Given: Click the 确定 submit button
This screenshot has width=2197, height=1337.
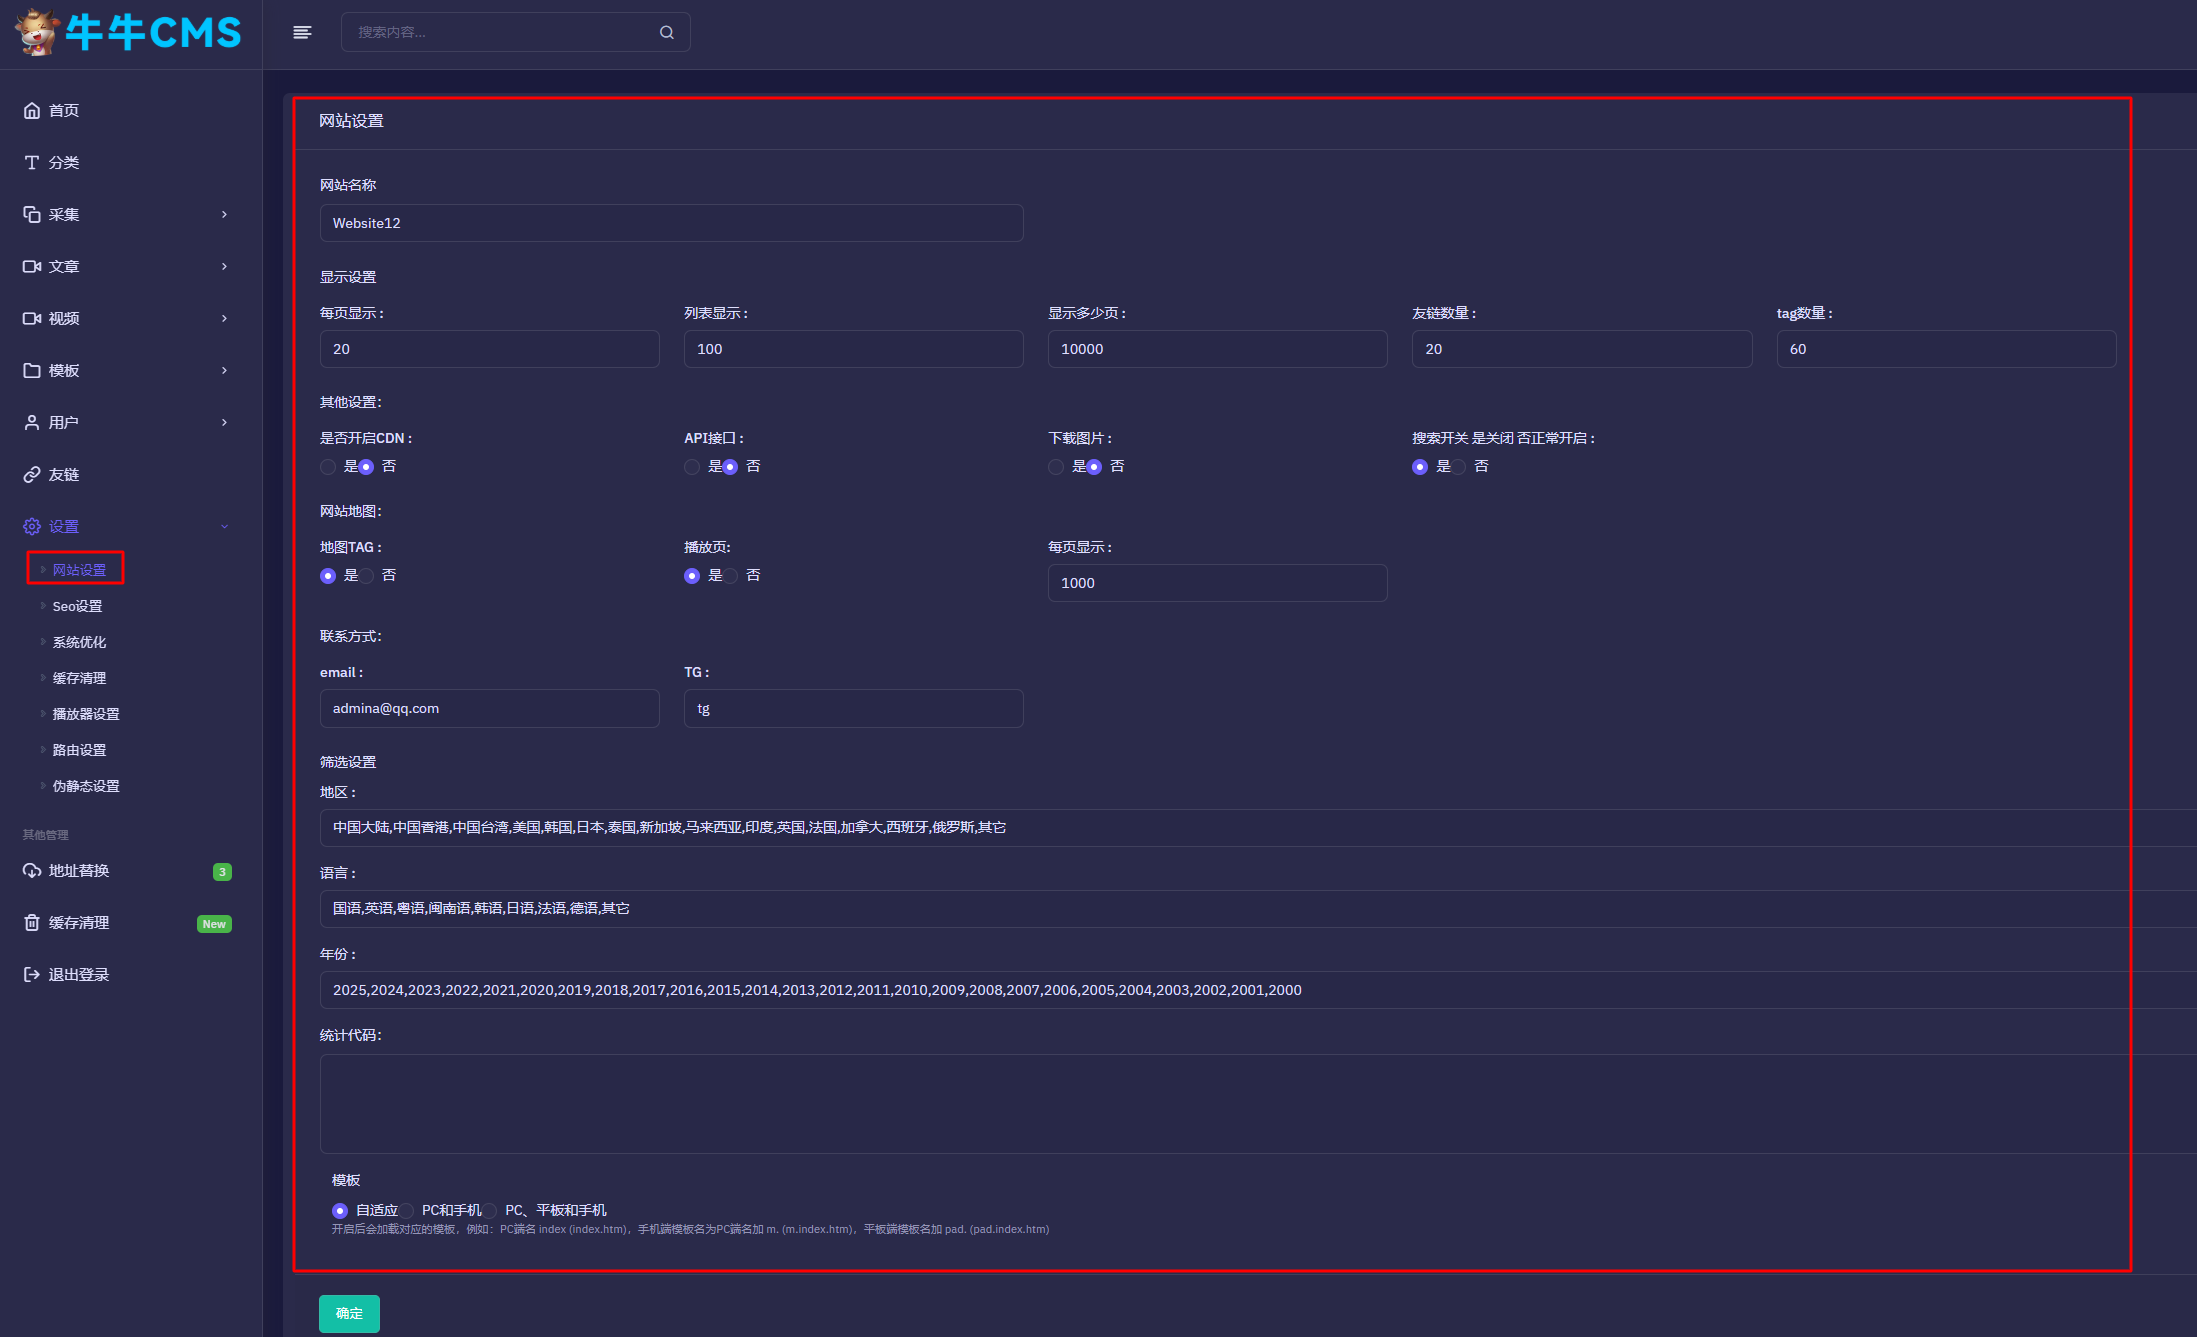Looking at the screenshot, I should (x=349, y=1313).
